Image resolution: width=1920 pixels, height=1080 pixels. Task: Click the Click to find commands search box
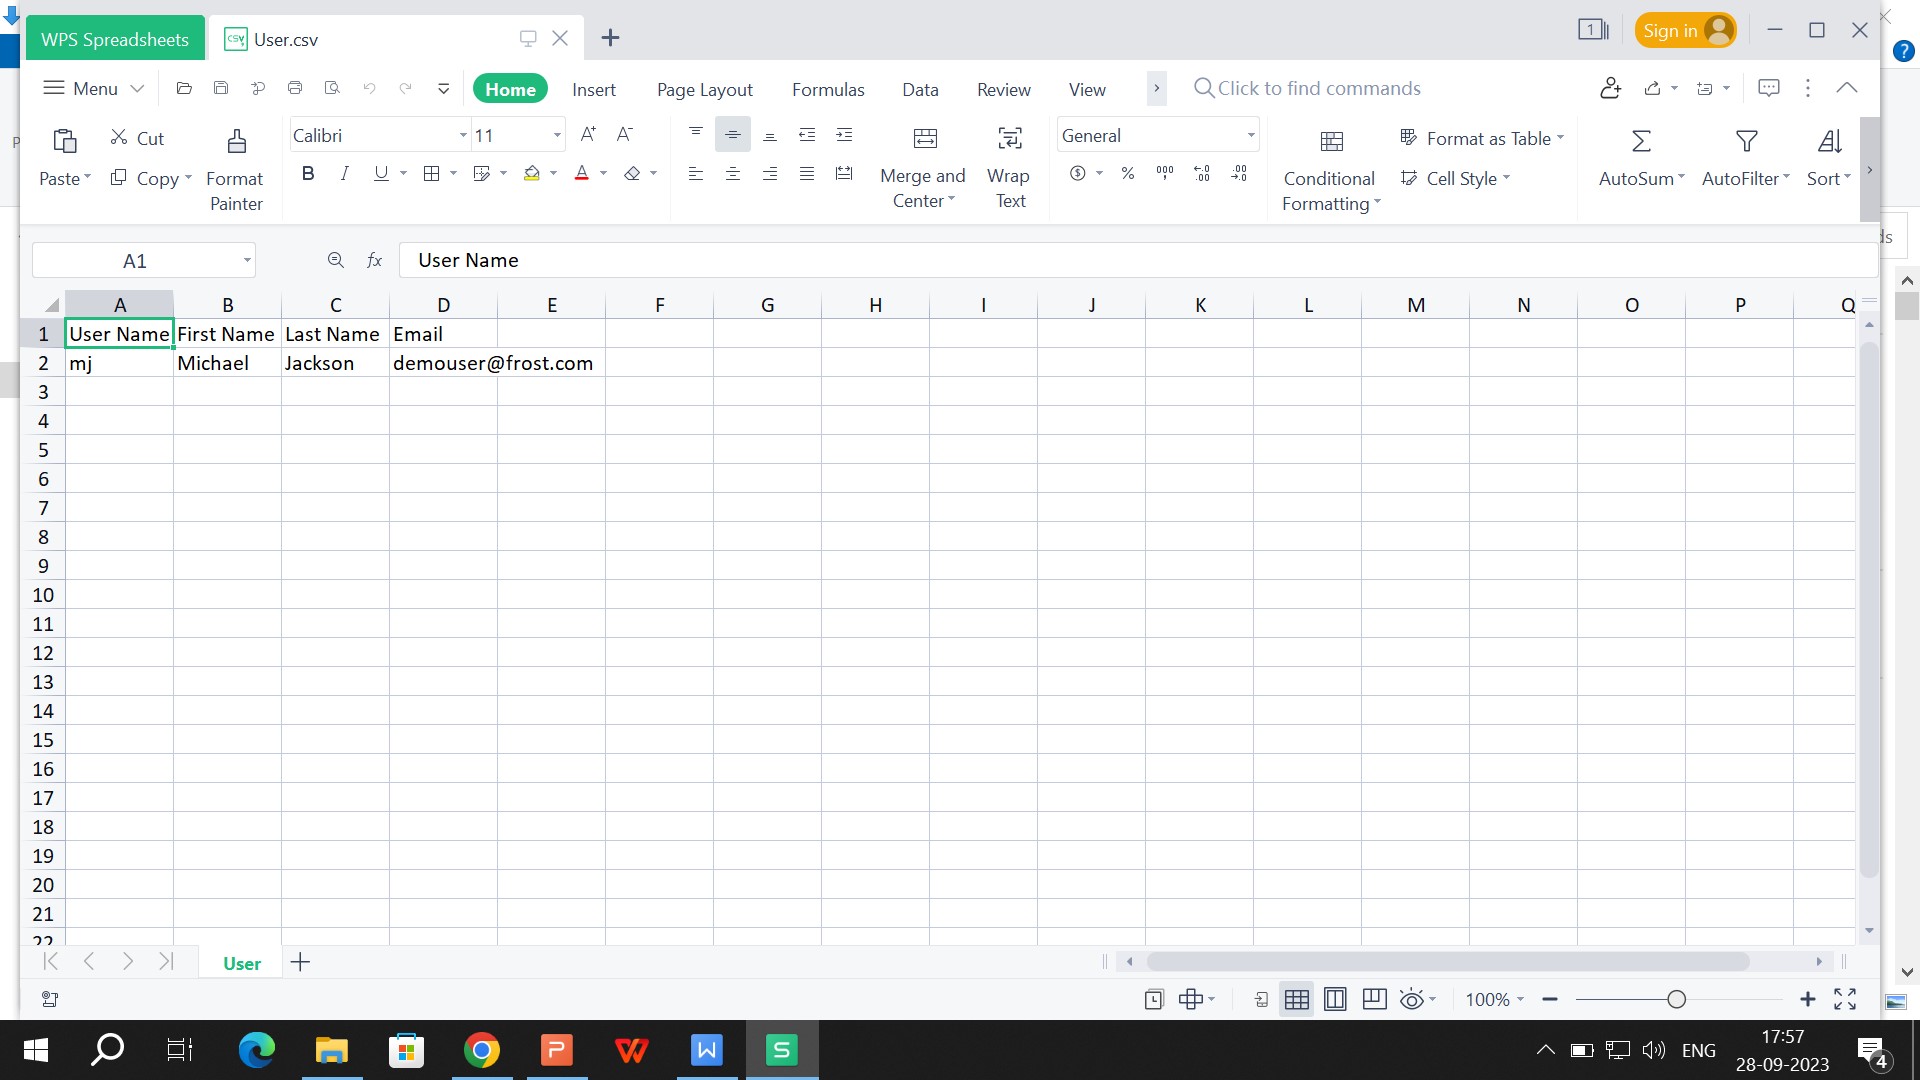[1318, 88]
